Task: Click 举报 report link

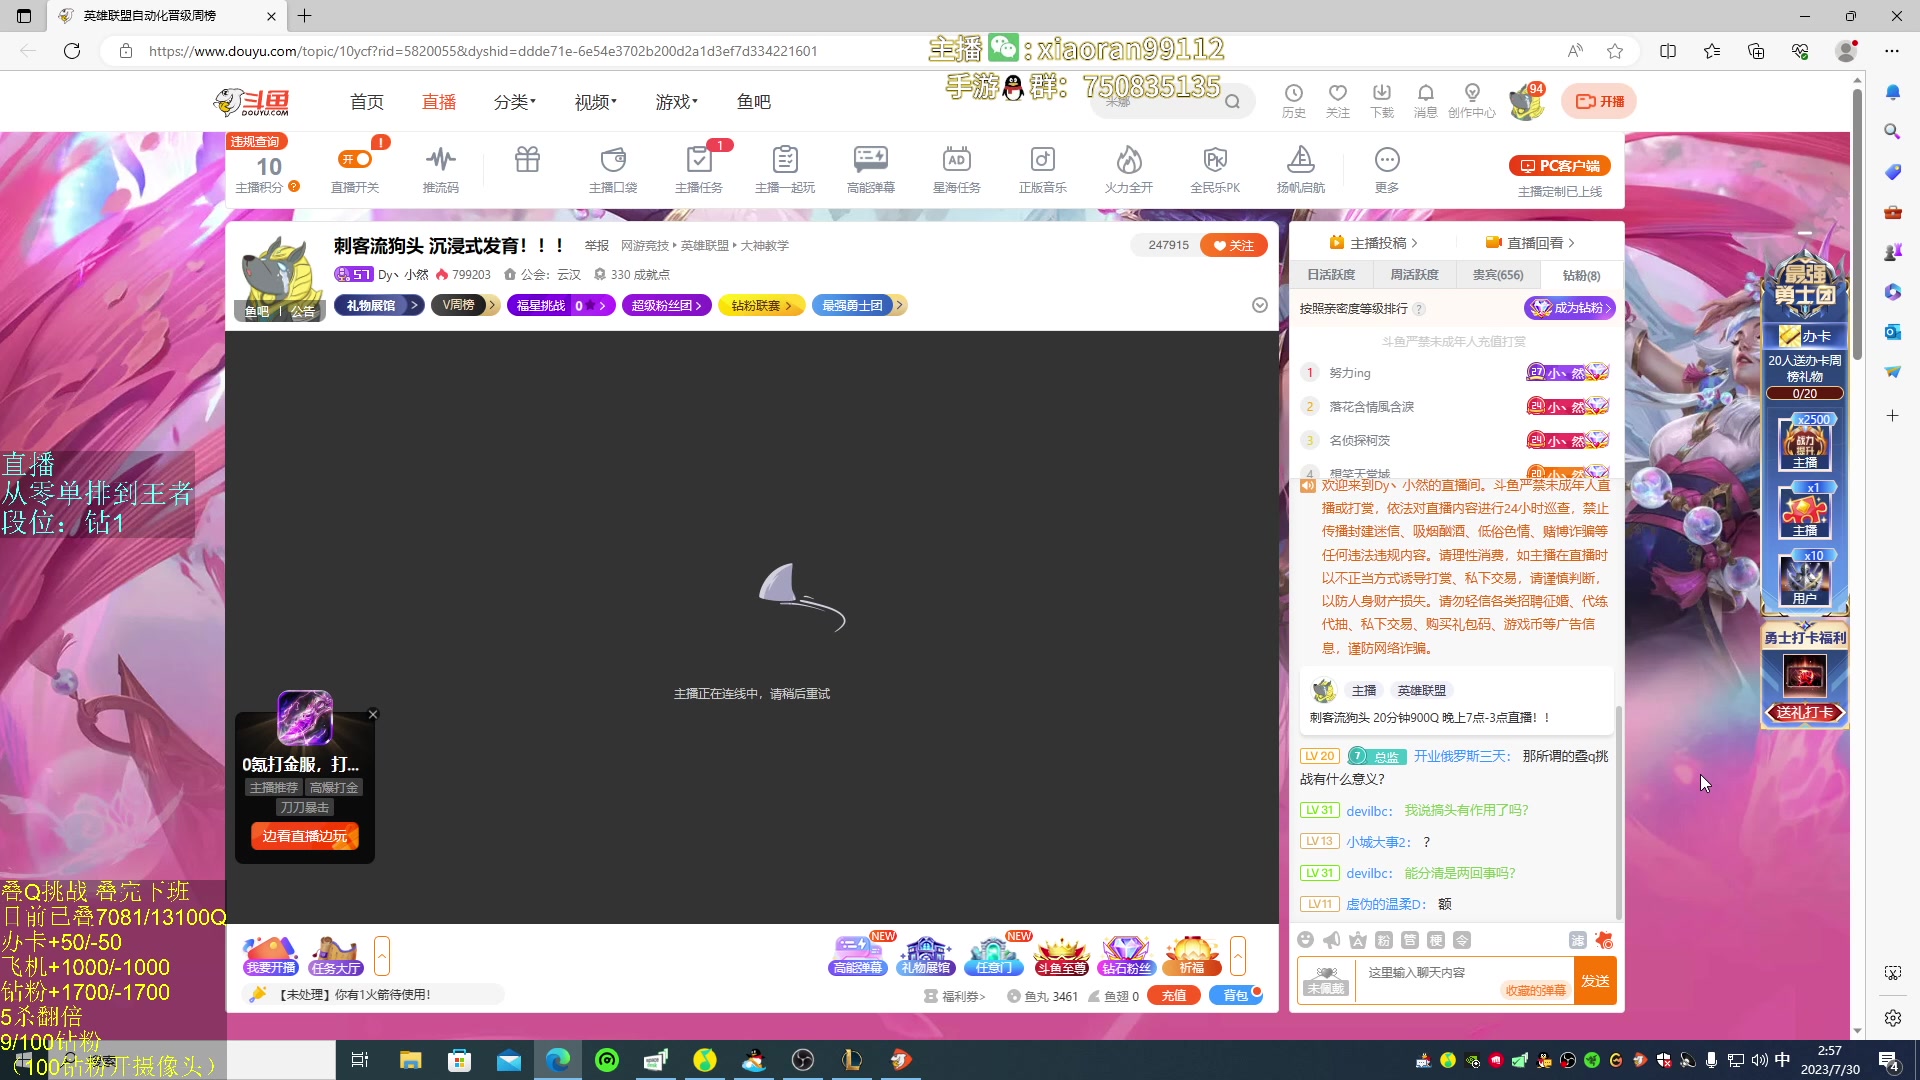Action: (597, 246)
